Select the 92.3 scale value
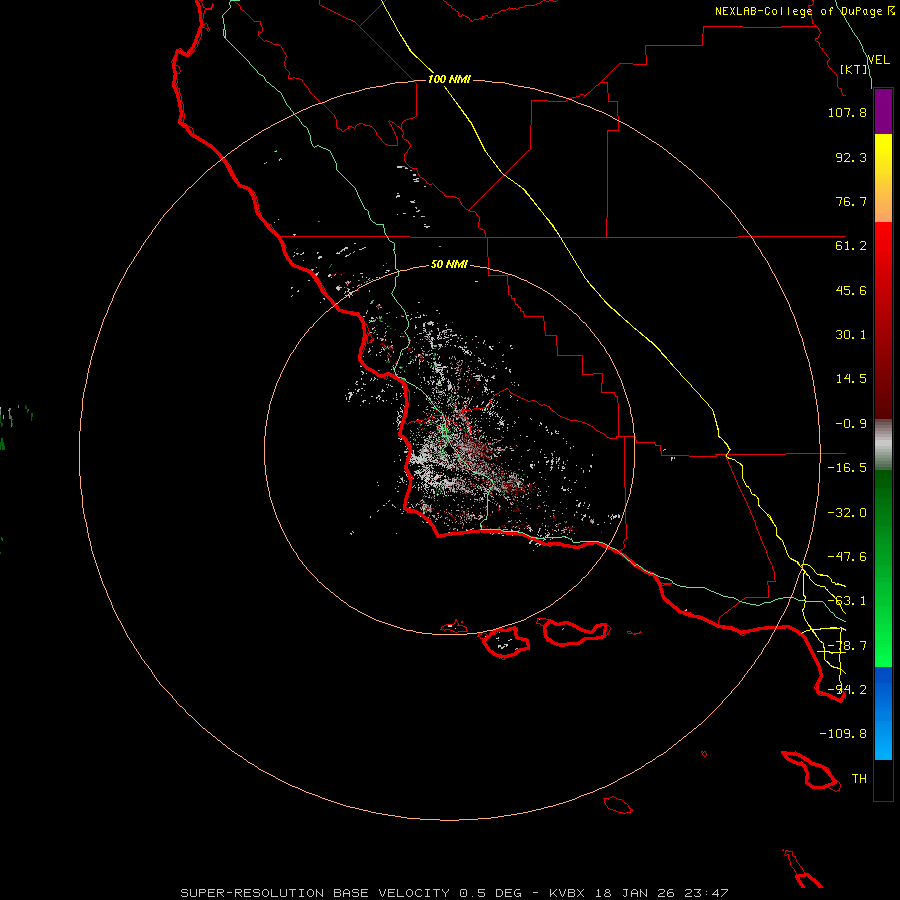Screen dimensions: 900x900 (x=851, y=157)
